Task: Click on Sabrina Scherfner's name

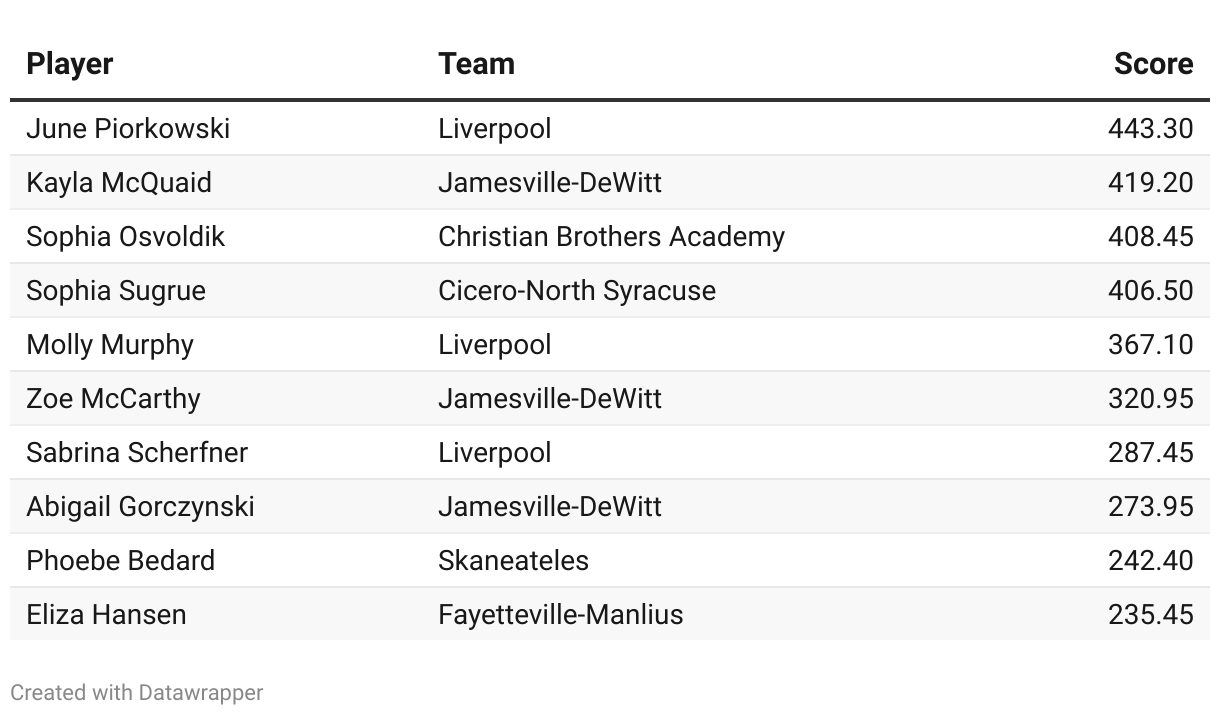Action: click(x=137, y=453)
